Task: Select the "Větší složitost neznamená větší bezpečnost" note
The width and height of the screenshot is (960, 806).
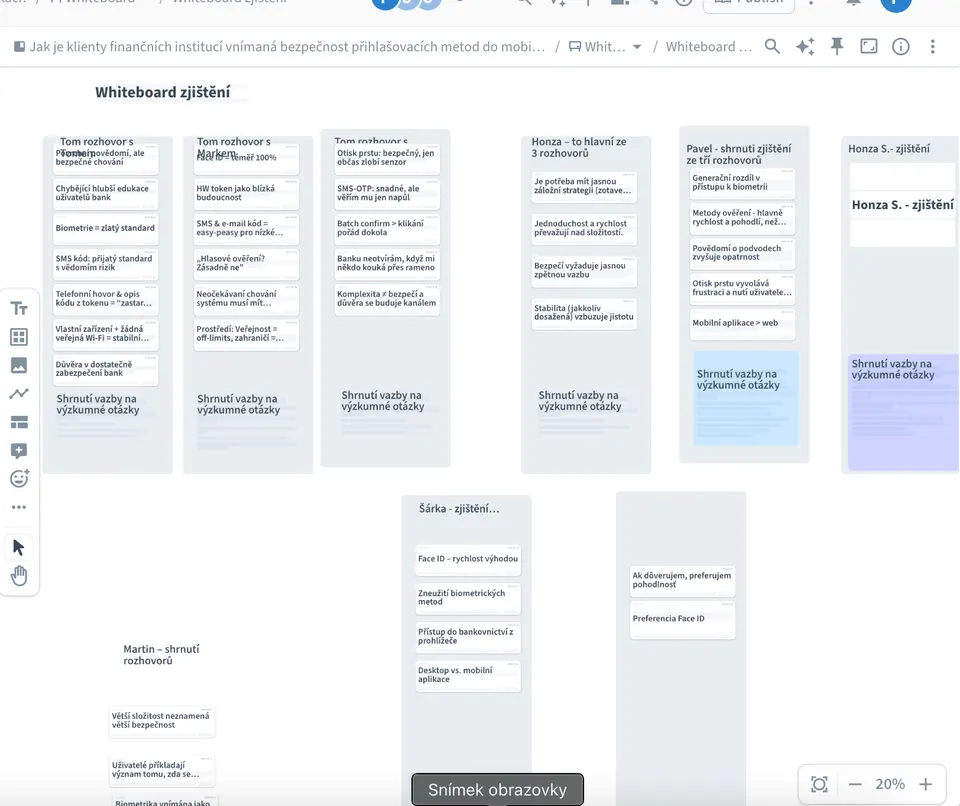Action: pos(162,721)
